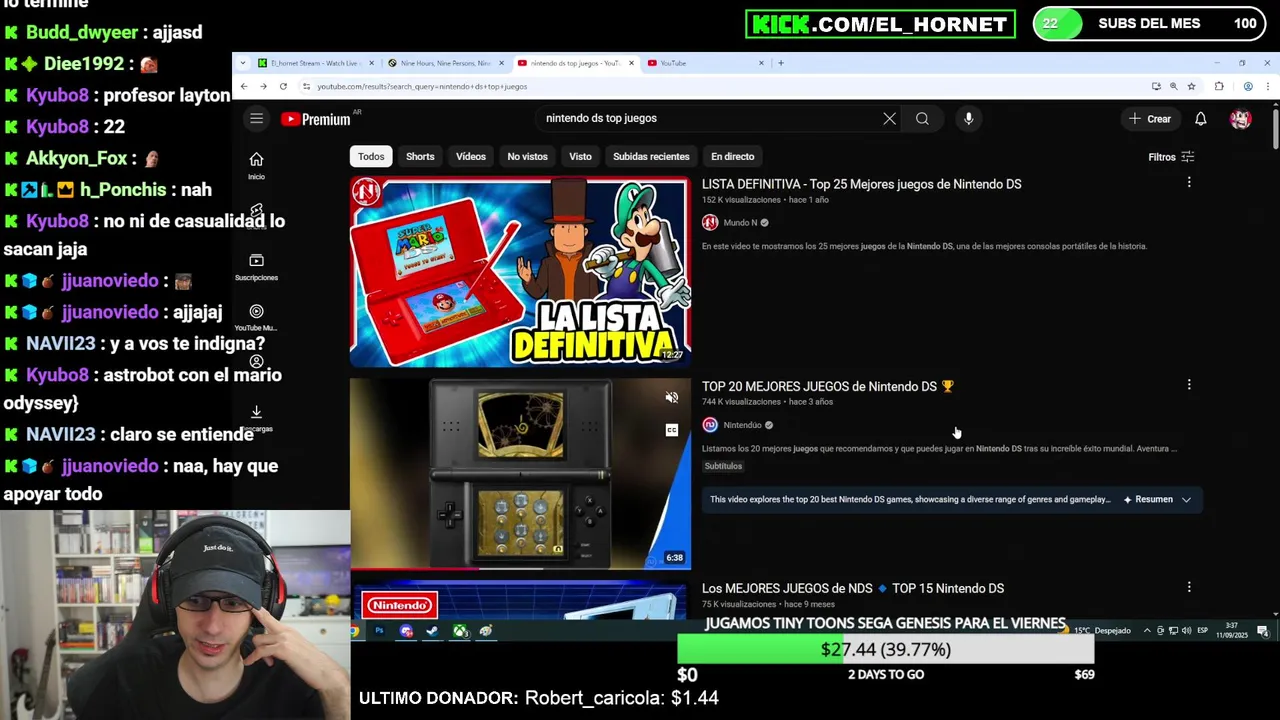The width and height of the screenshot is (1280, 720).
Task: Click the magnifier search button
Action: click(x=922, y=119)
